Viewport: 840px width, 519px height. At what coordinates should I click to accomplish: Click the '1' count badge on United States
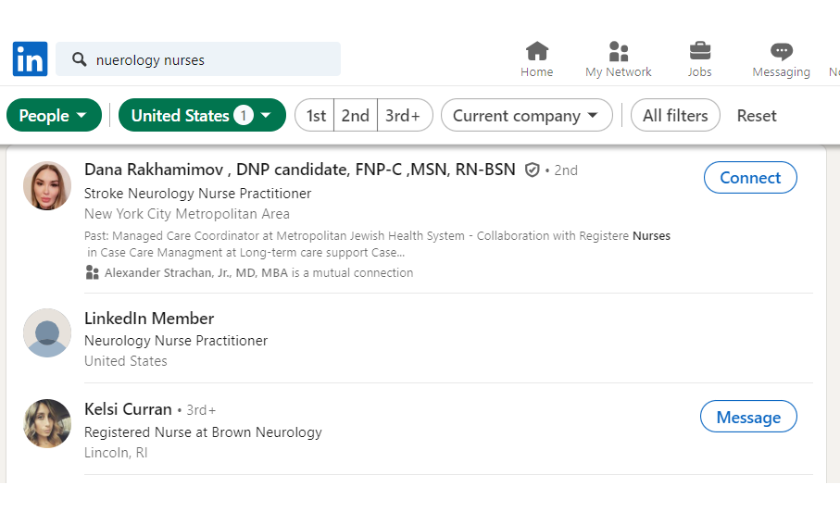point(243,115)
